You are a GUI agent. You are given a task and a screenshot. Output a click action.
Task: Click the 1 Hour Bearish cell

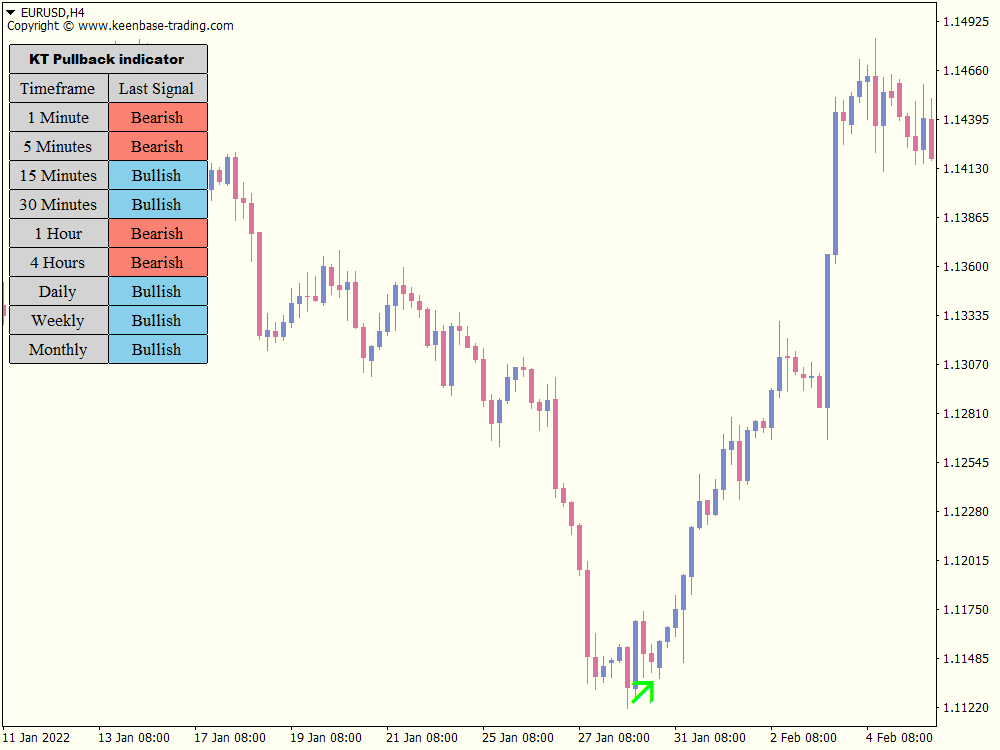point(157,233)
